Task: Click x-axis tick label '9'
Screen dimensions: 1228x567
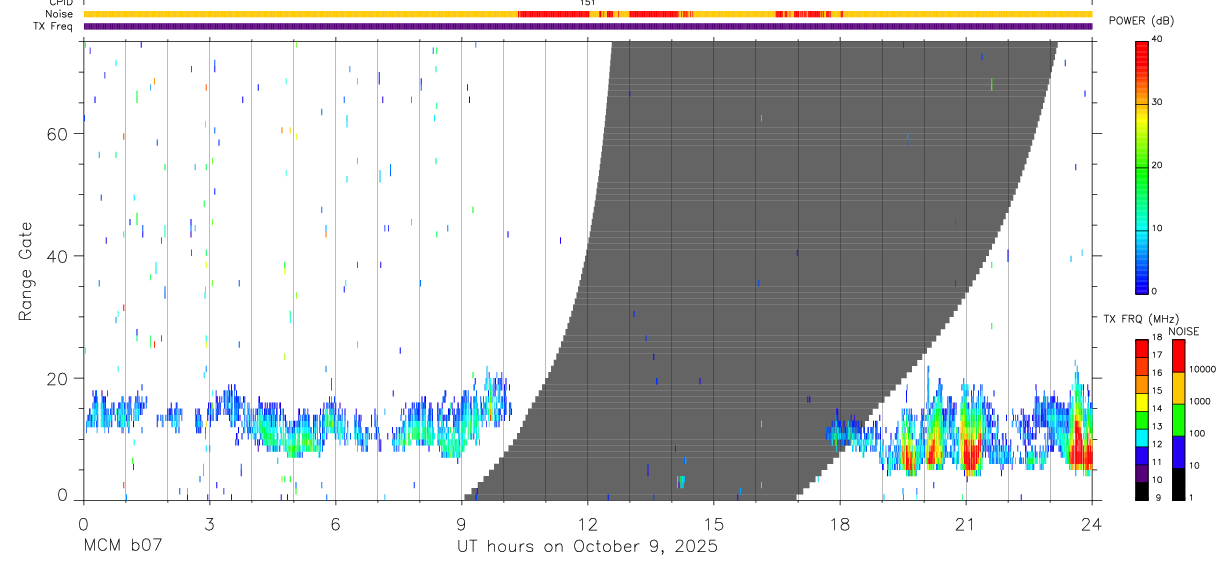Action: coord(461,523)
